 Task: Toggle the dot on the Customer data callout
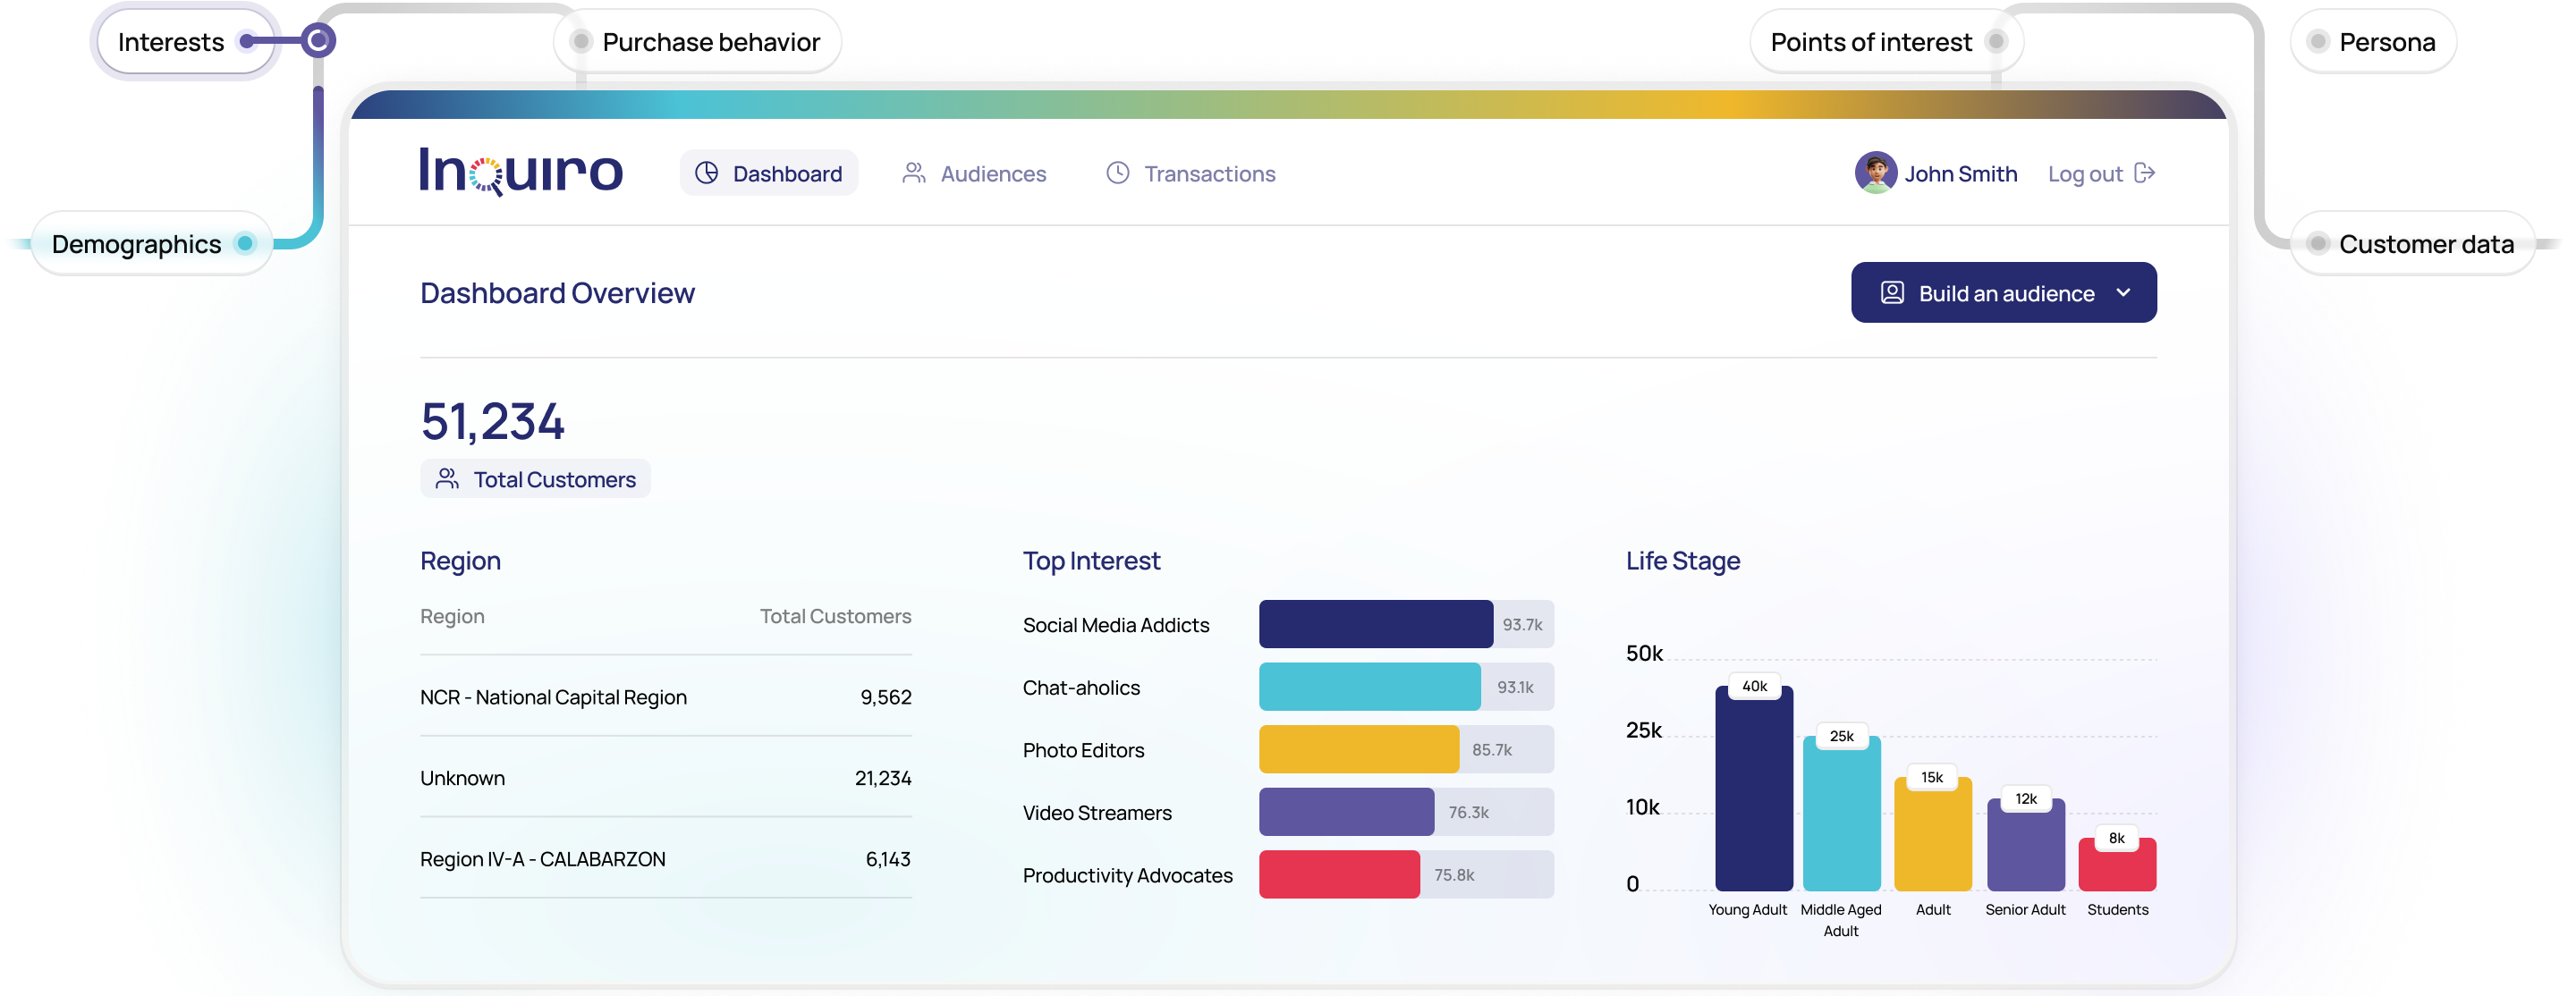pyautogui.click(x=2318, y=243)
